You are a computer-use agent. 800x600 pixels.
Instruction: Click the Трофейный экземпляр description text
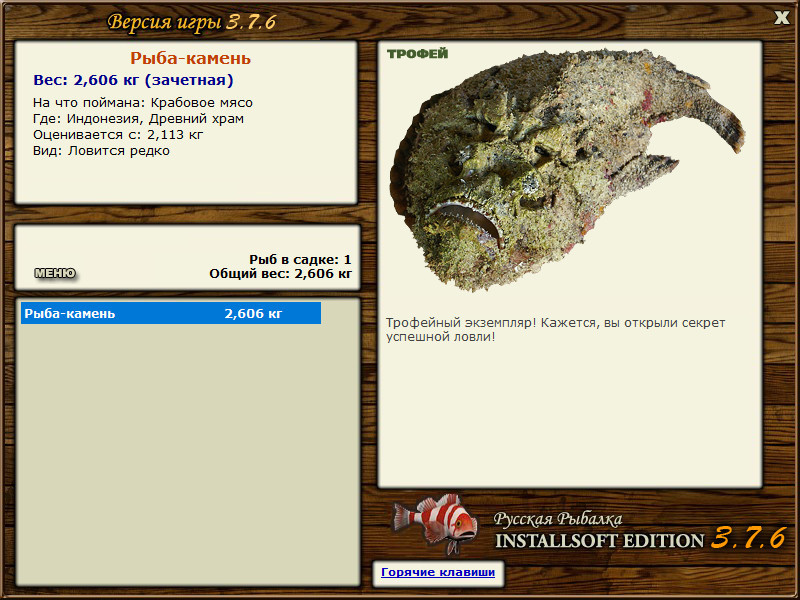coord(555,330)
